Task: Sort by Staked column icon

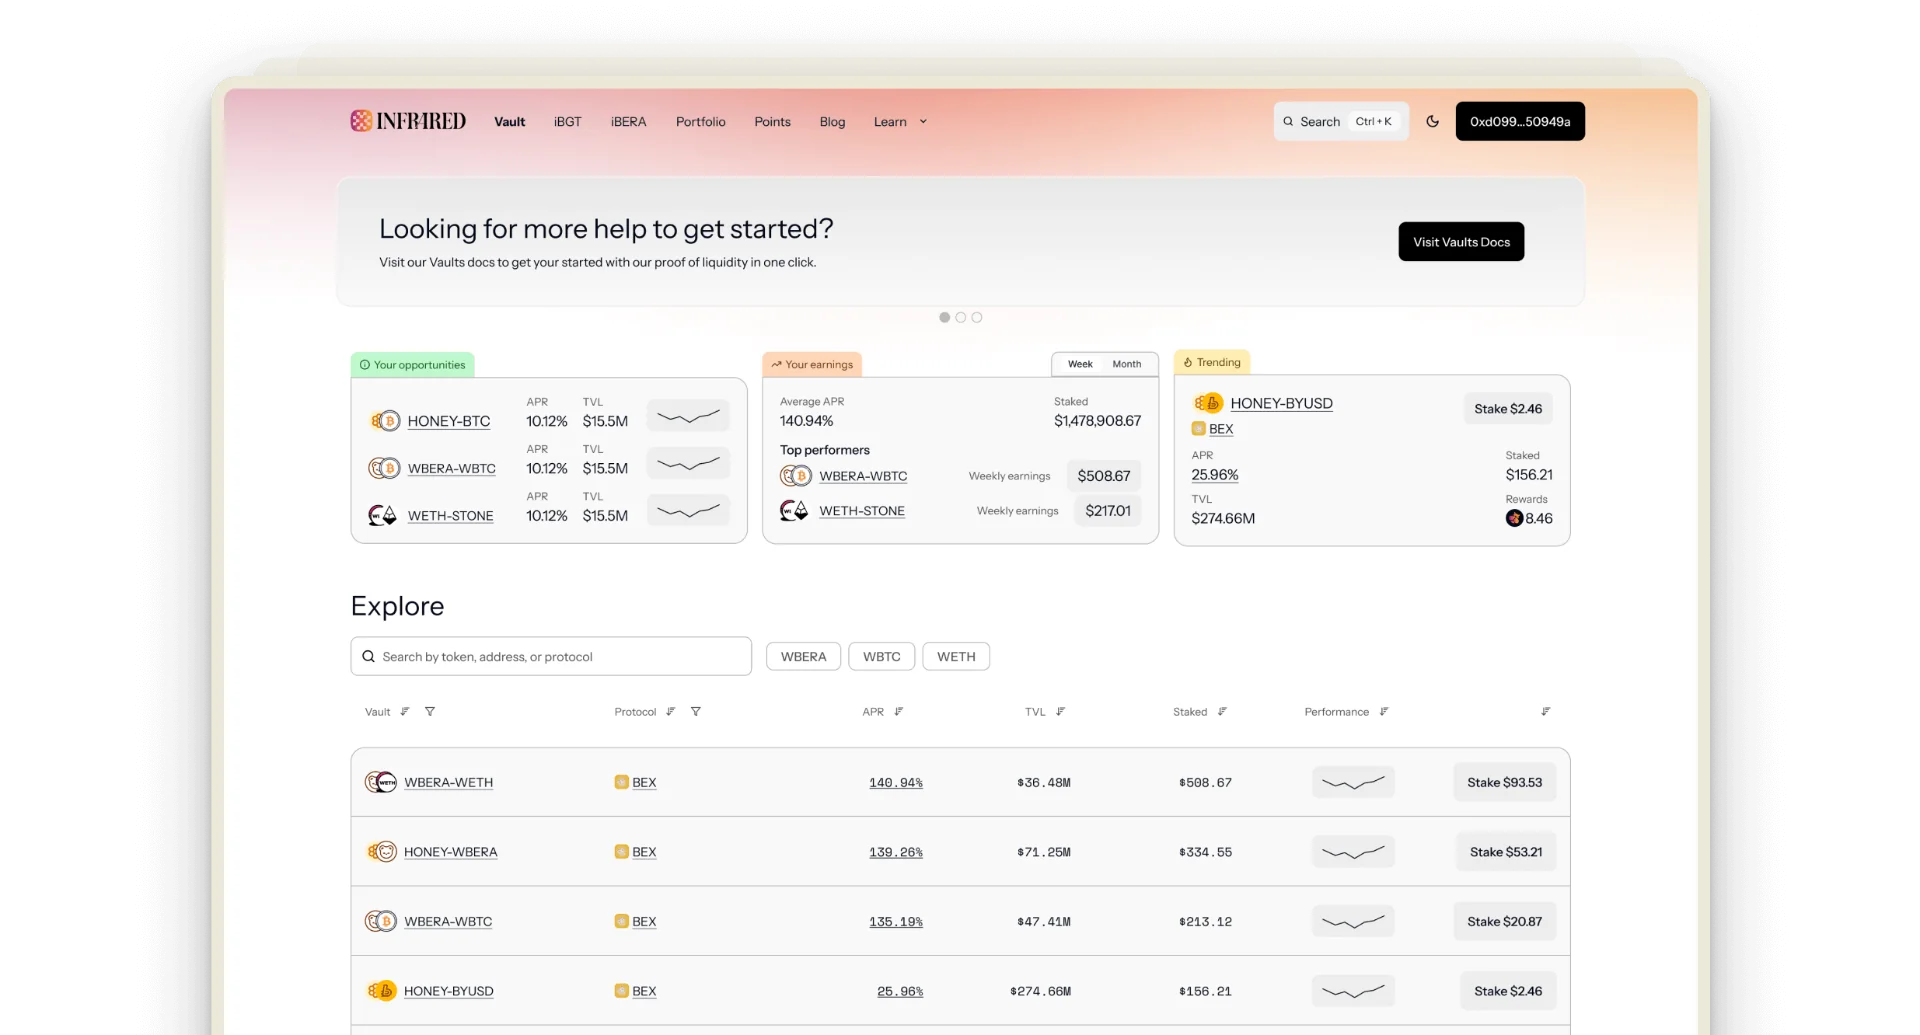Action: pos(1222,712)
